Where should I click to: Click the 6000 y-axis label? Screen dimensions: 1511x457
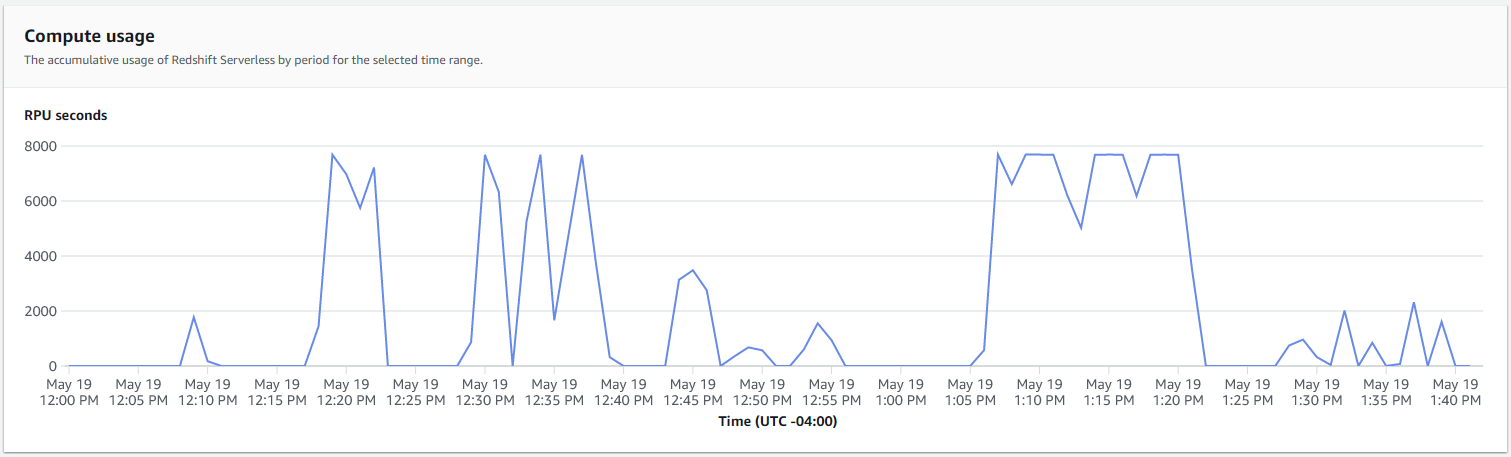41,201
